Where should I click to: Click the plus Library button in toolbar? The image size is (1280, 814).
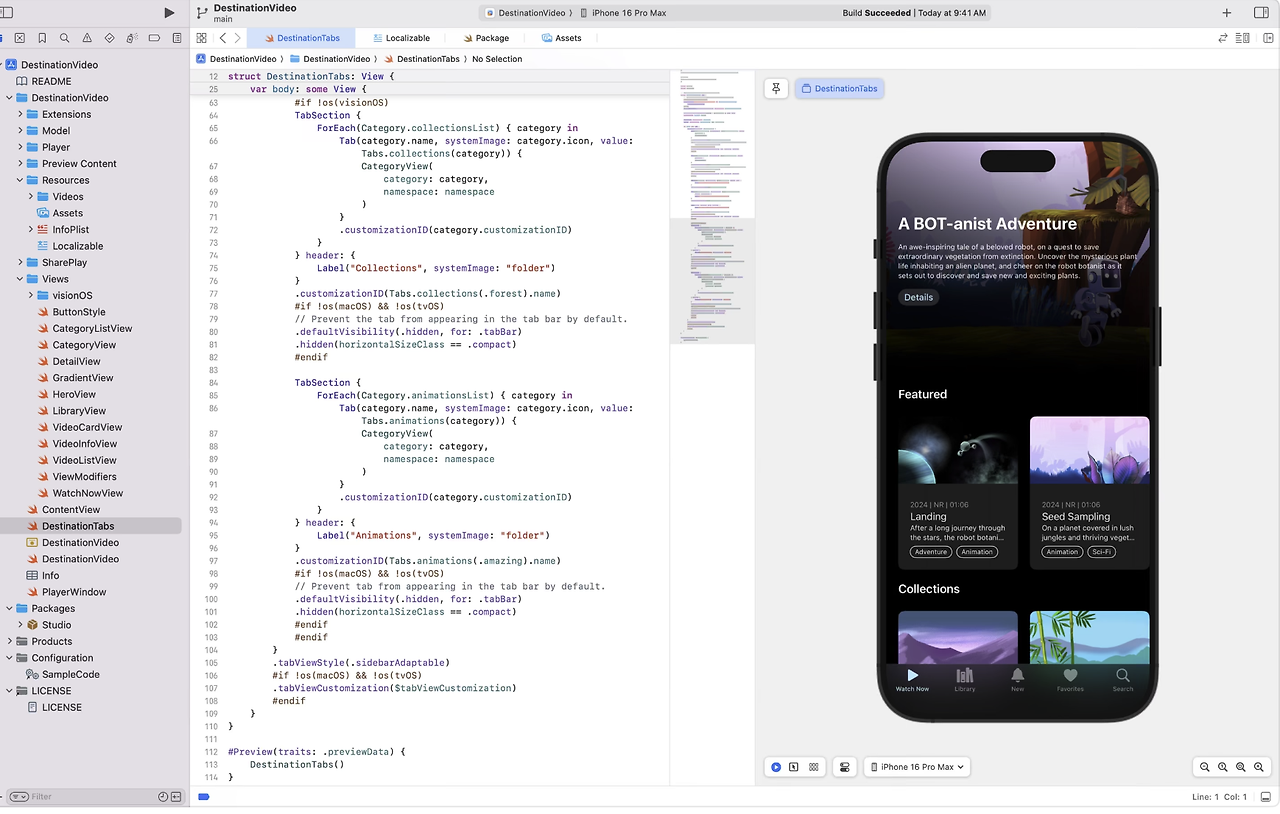coord(1227,13)
